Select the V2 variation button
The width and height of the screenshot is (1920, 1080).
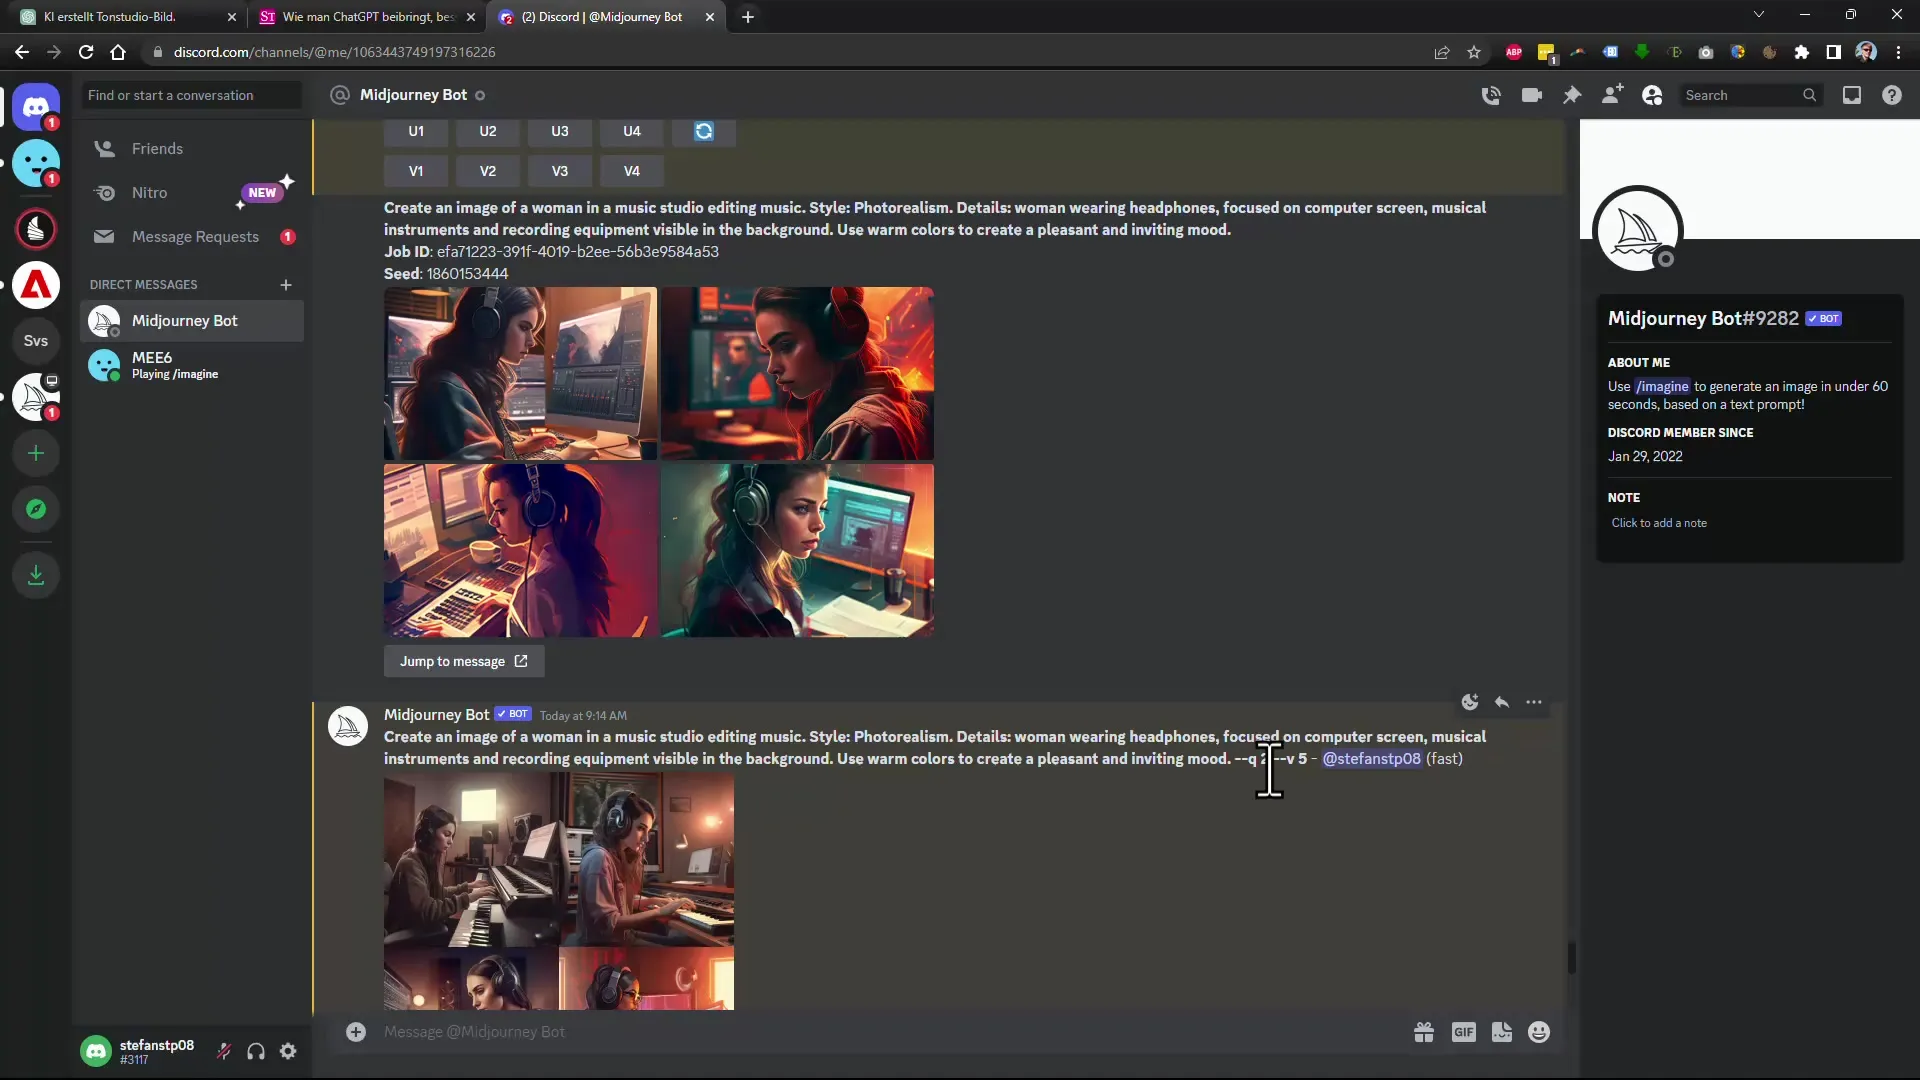point(488,170)
